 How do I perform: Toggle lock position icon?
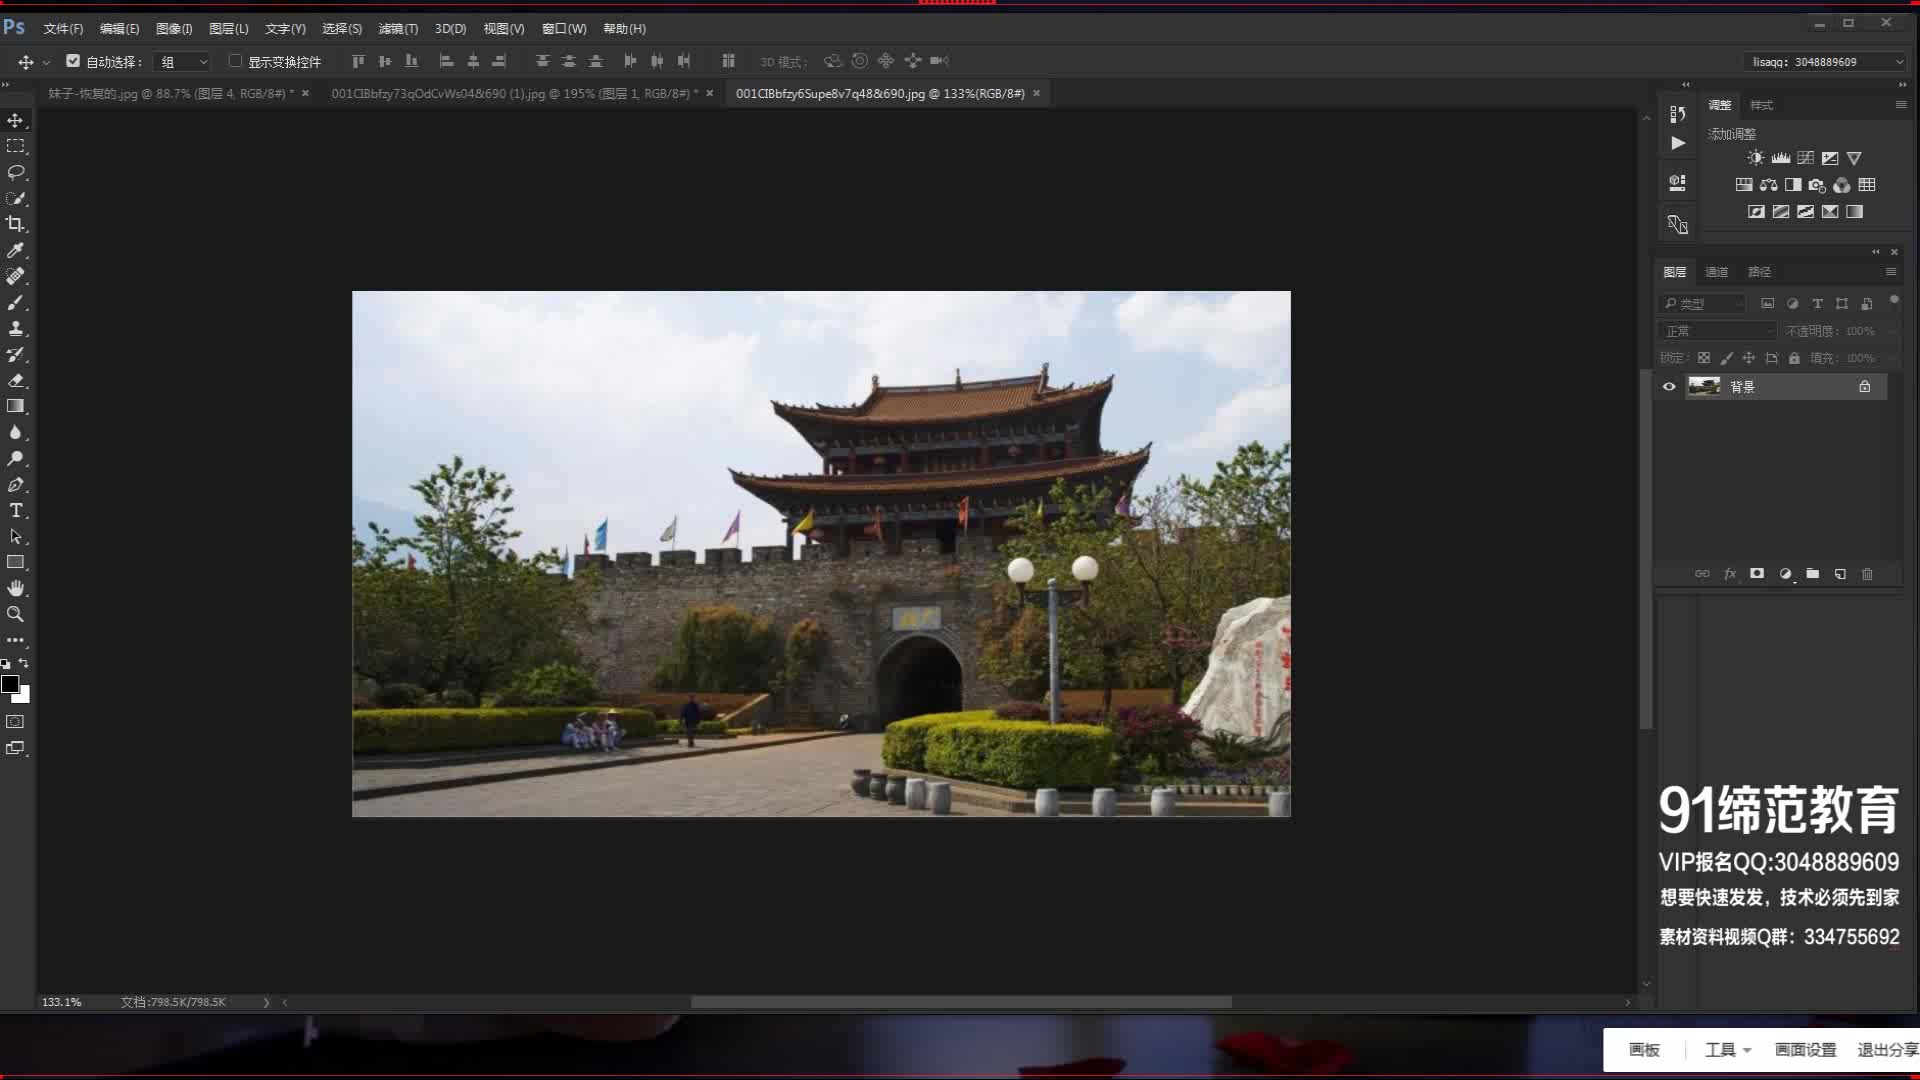tap(1749, 358)
